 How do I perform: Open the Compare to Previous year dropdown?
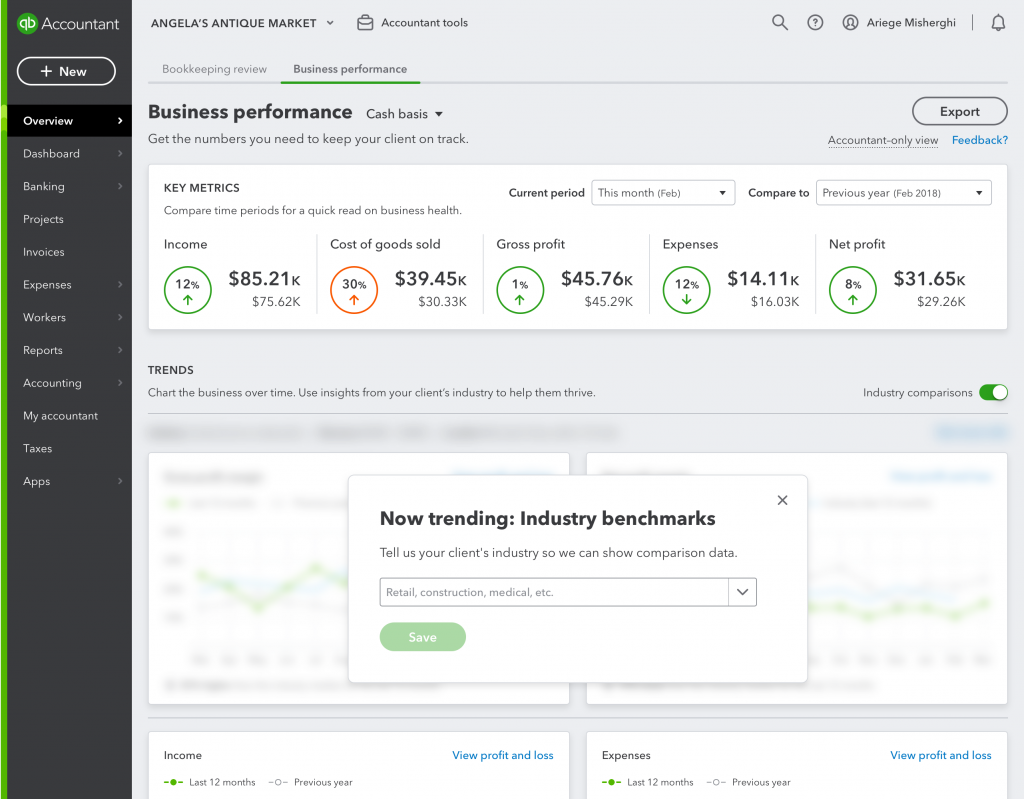click(x=904, y=193)
